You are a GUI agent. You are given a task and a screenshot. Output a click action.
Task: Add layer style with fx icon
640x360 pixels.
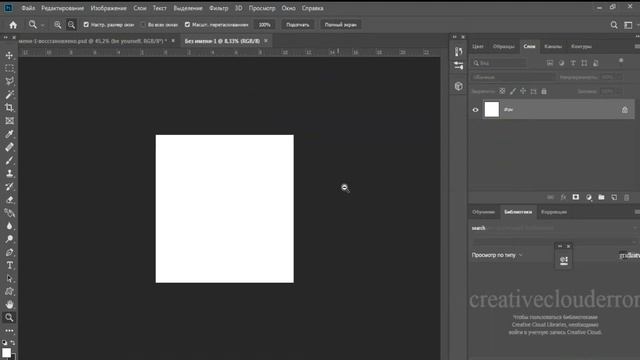[x=563, y=198]
